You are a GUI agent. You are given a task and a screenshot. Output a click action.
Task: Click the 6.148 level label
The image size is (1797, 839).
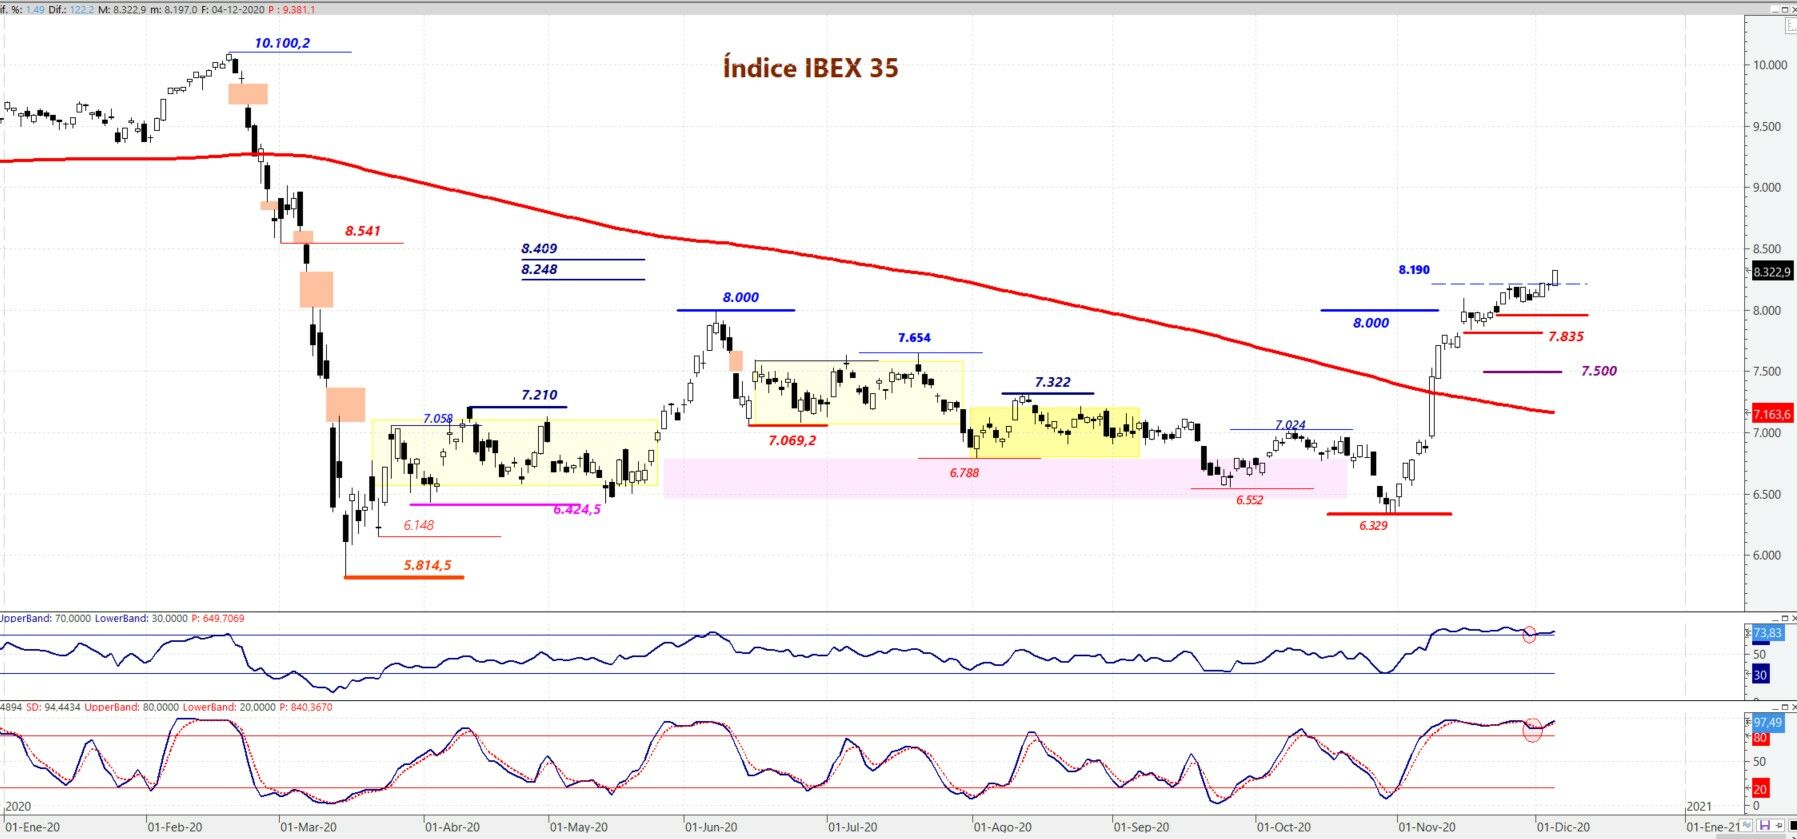point(419,525)
